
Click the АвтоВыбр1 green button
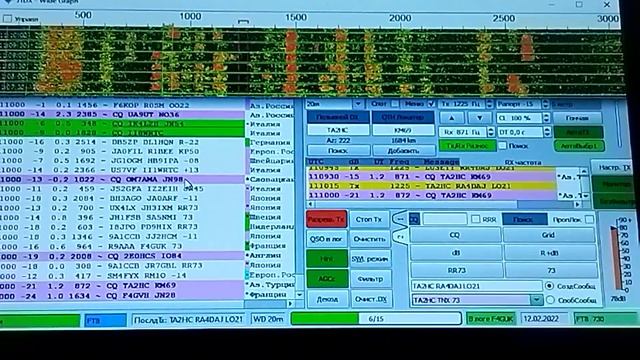pos(579,146)
